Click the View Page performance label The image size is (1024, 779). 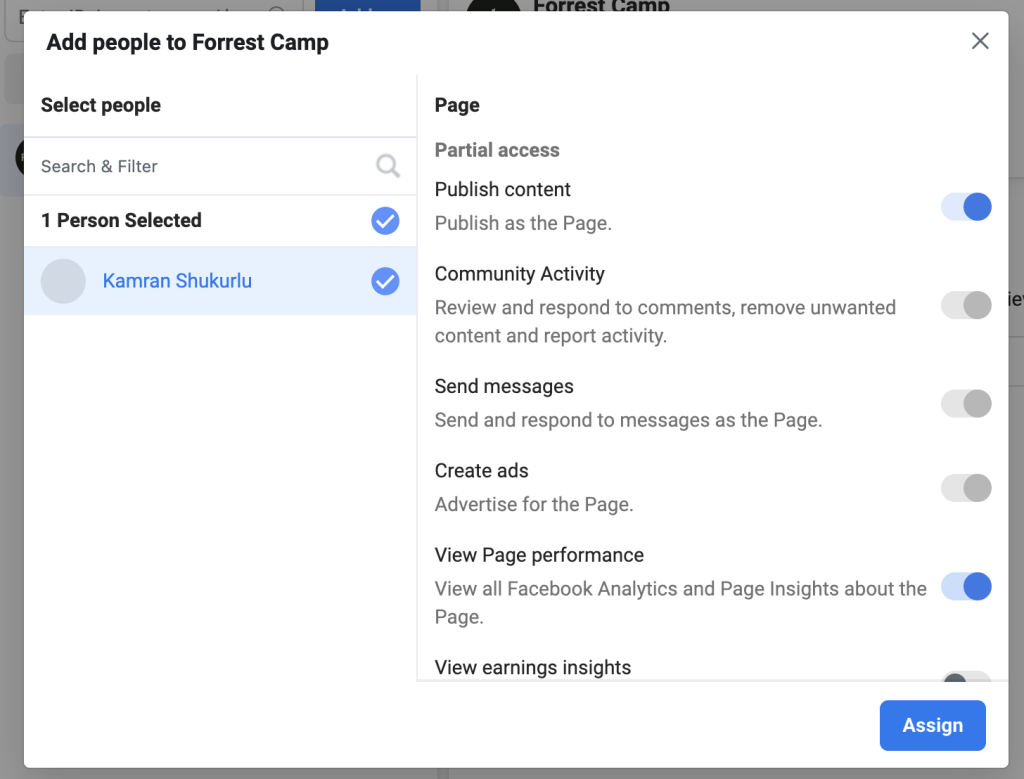[x=539, y=555]
